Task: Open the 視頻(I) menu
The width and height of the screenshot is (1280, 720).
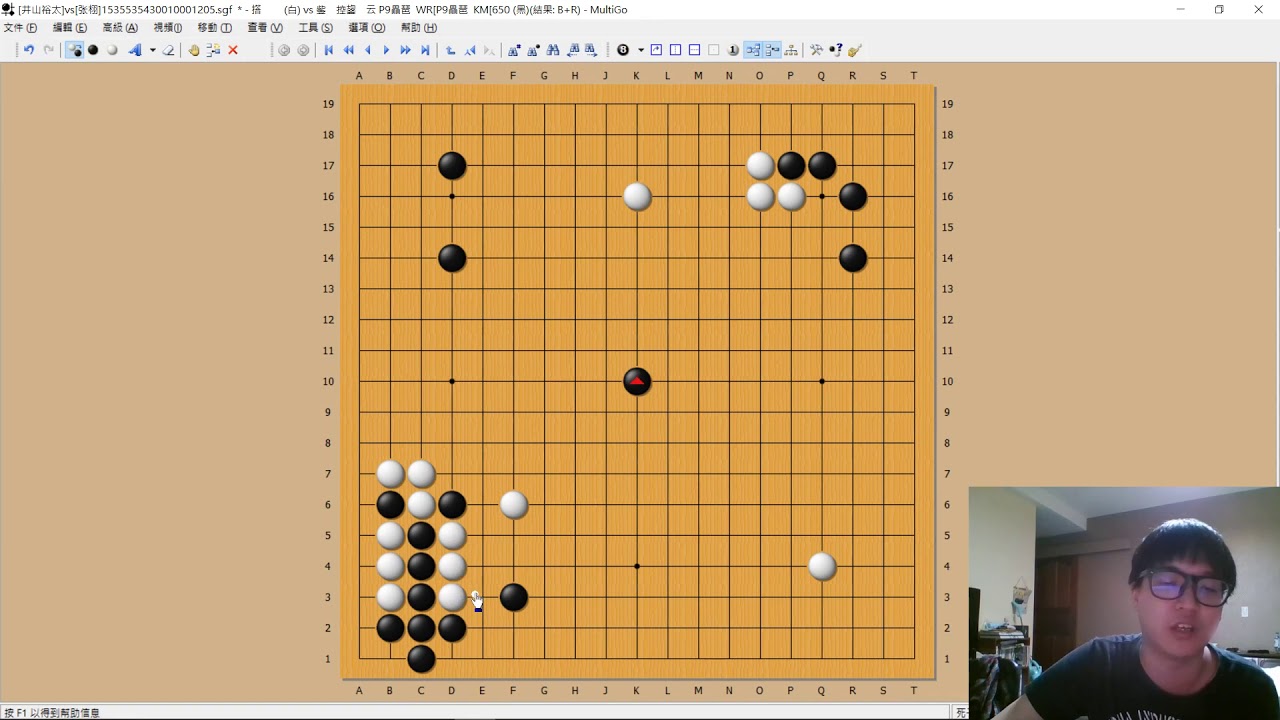Action: pyautogui.click(x=168, y=28)
